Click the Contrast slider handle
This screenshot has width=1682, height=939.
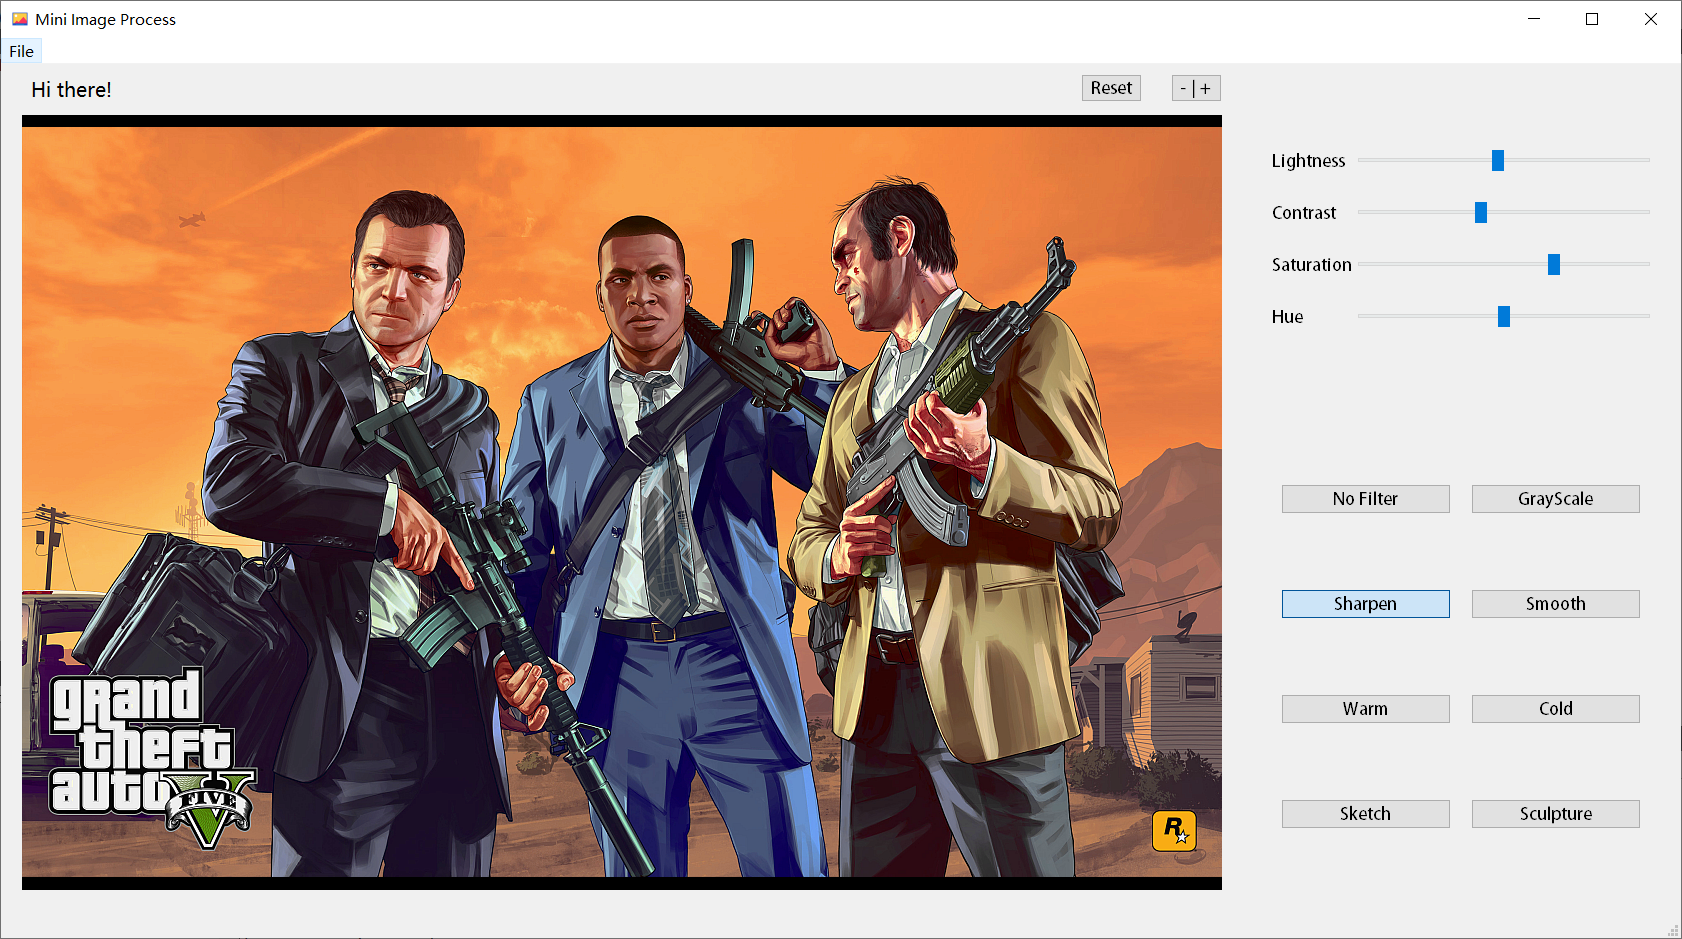pos(1481,212)
